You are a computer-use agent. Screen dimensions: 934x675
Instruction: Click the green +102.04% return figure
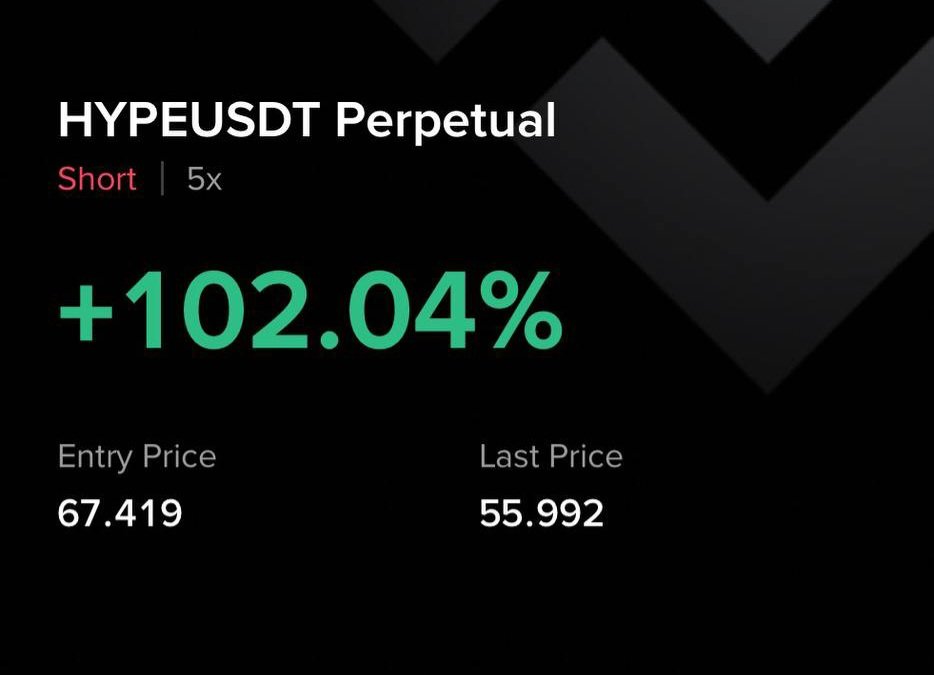point(310,310)
